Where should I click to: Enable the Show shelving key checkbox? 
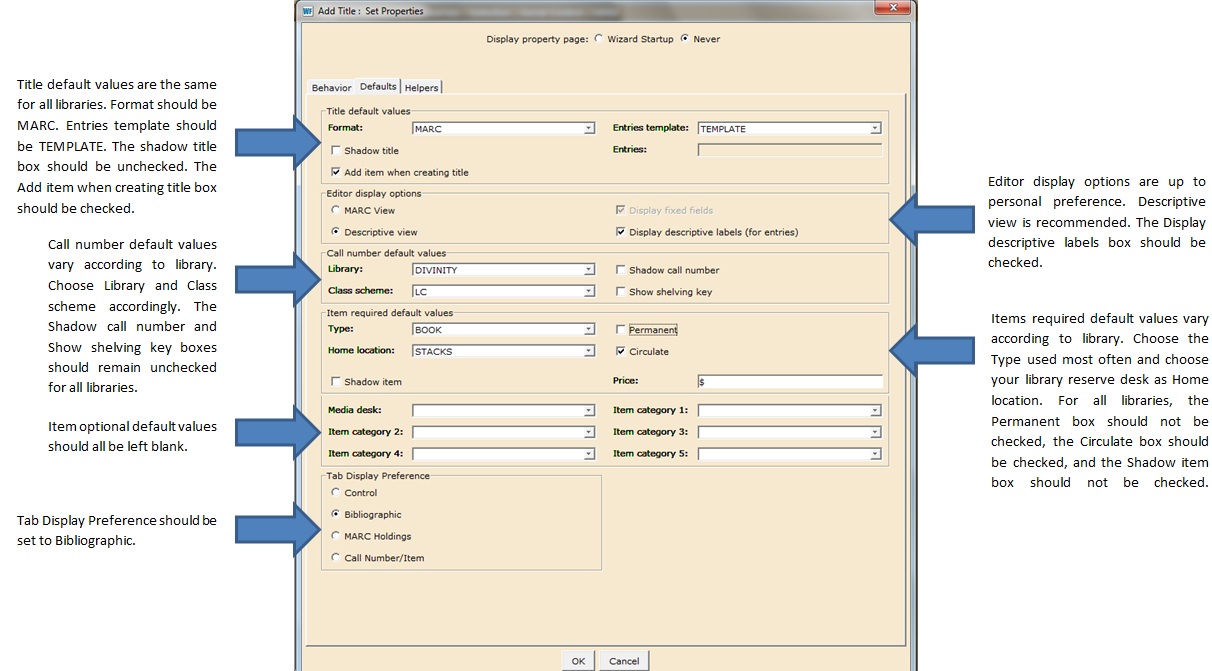tap(620, 292)
